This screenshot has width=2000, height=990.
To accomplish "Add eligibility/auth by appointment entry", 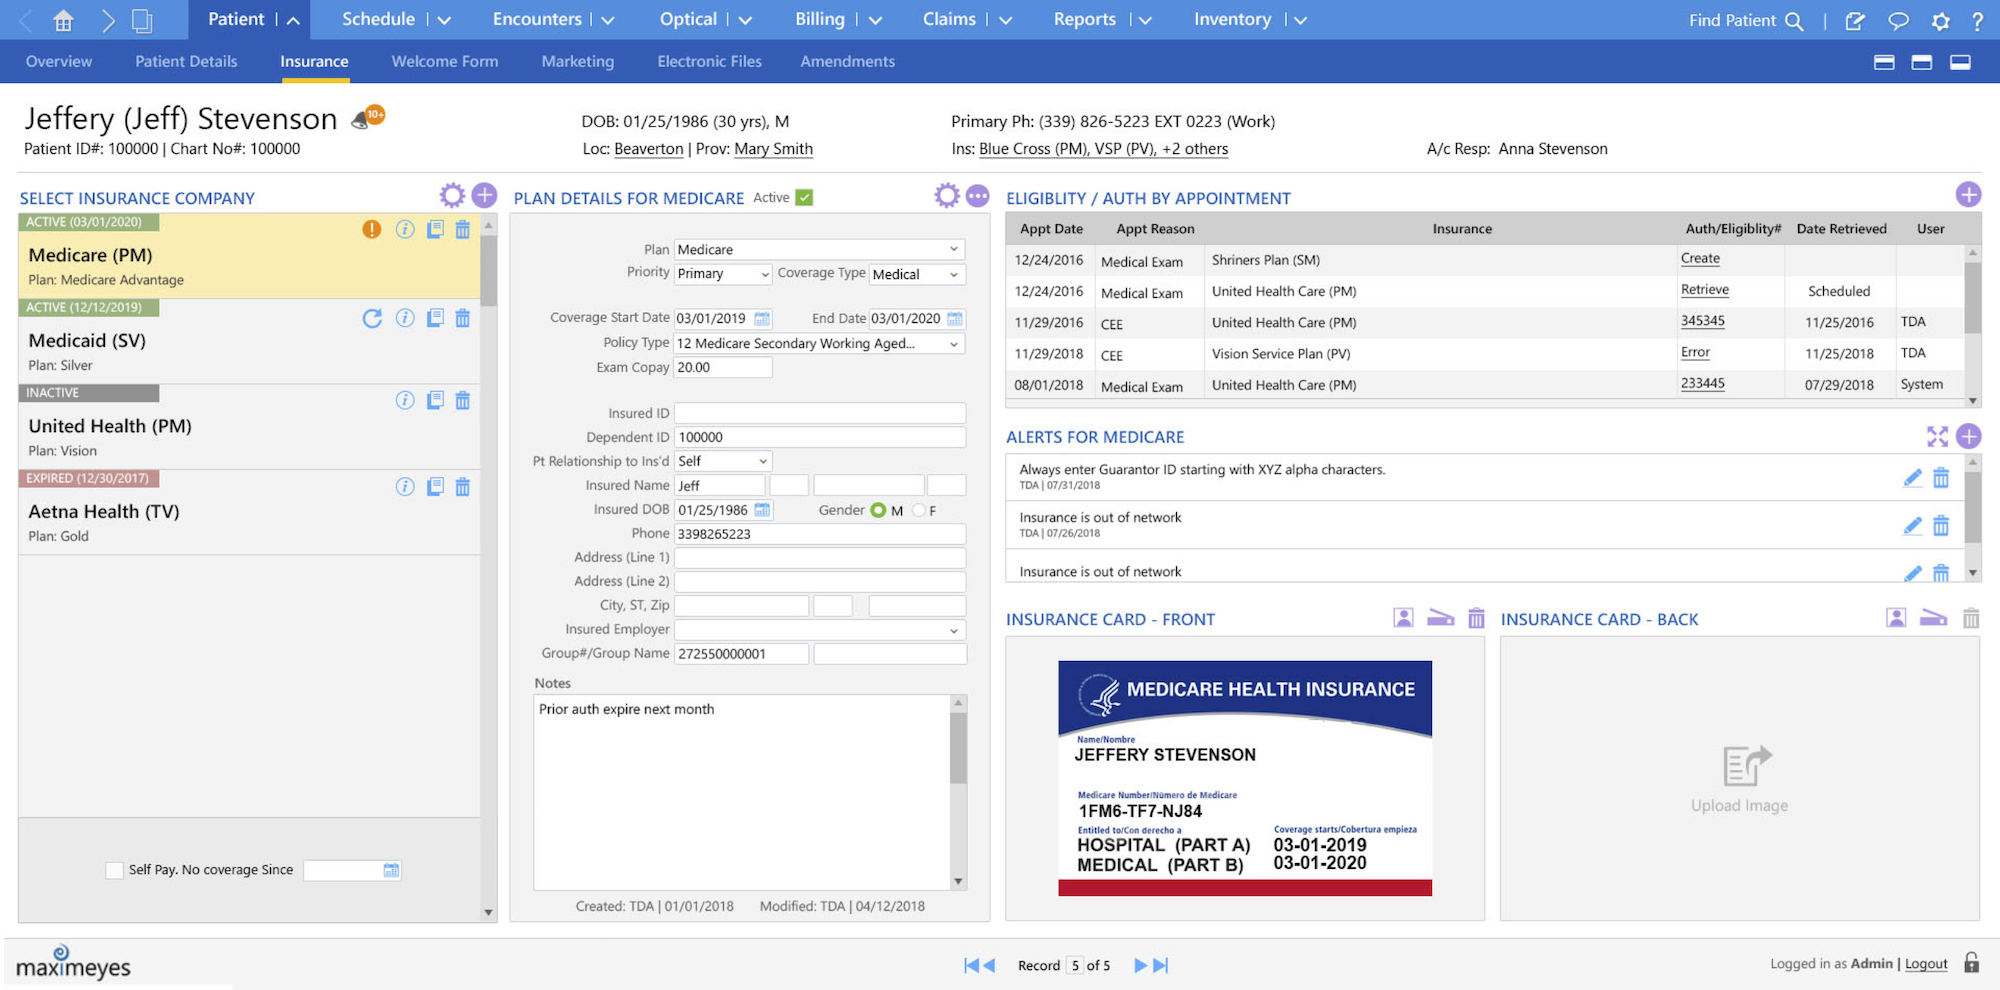I will [1968, 195].
